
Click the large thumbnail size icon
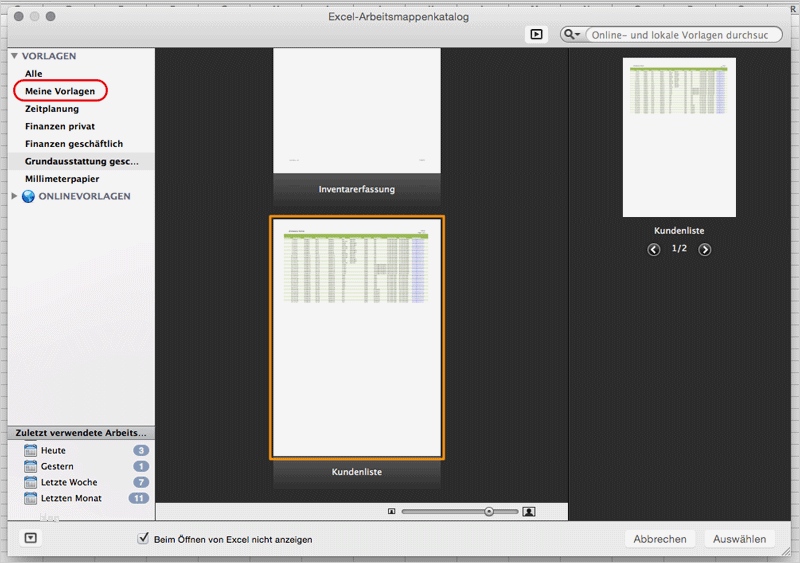pyautogui.click(x=529, y=511)
